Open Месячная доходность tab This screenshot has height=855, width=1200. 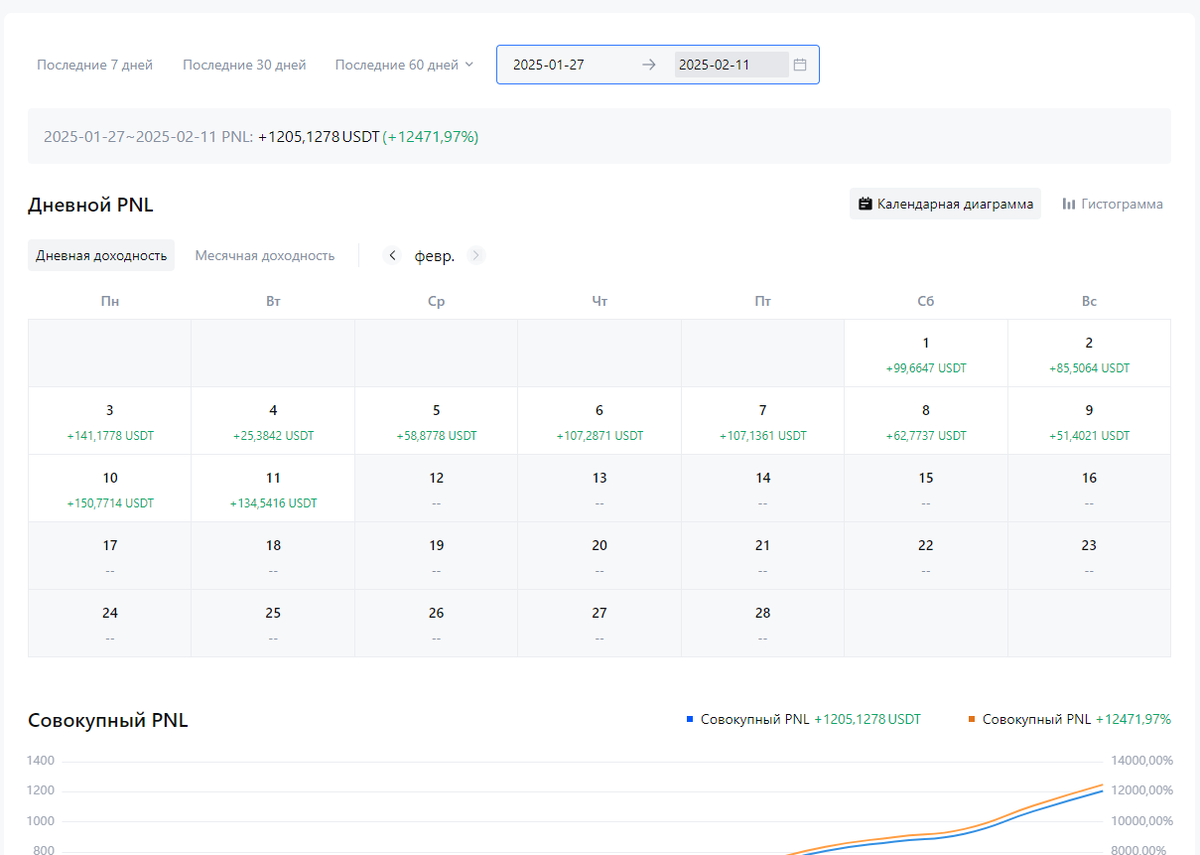(264, 255)
